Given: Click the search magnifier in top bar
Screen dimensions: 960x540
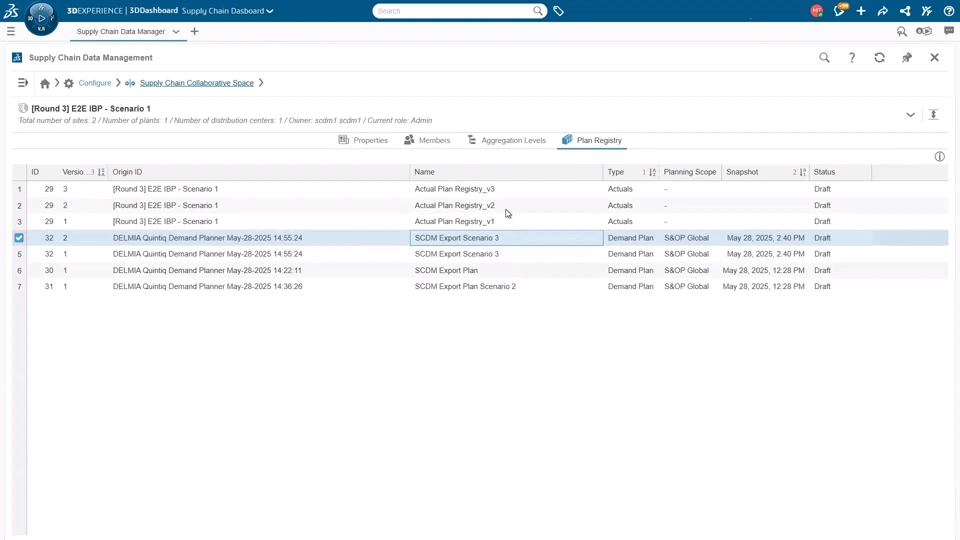Looking at the screenshot, I should 538,10.
